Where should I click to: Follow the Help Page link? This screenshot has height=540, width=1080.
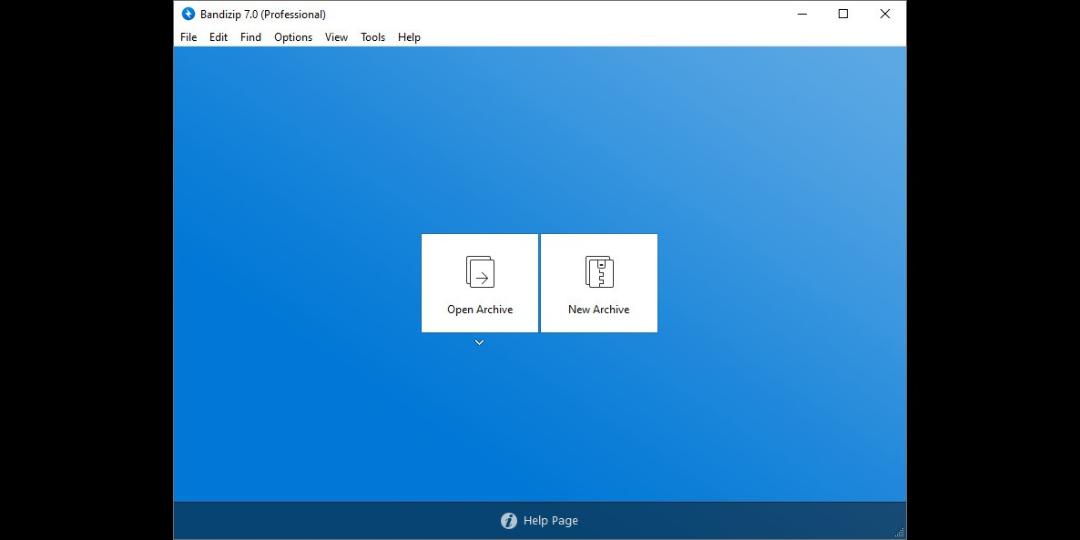[x=550, y=521]
